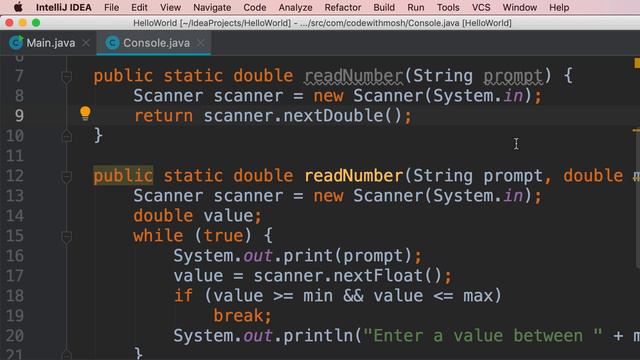Collapse the while loop fold at line 15

coord(67,236)
